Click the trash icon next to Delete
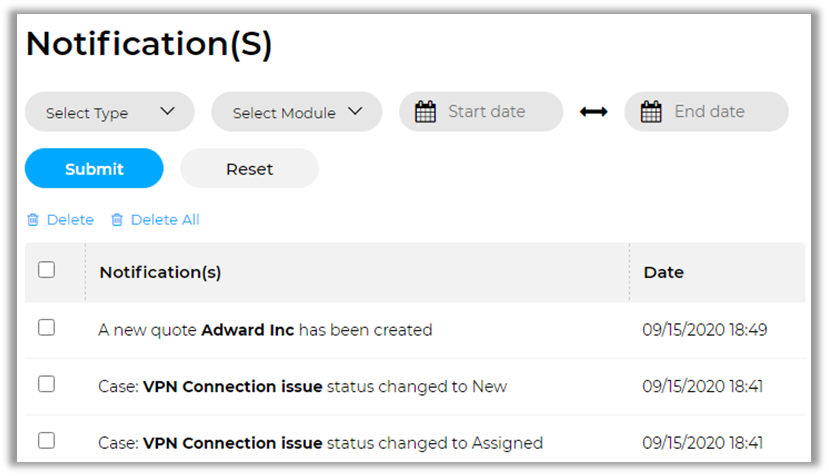The width and height of the screenshot is (829, 476). coord(33,220)
